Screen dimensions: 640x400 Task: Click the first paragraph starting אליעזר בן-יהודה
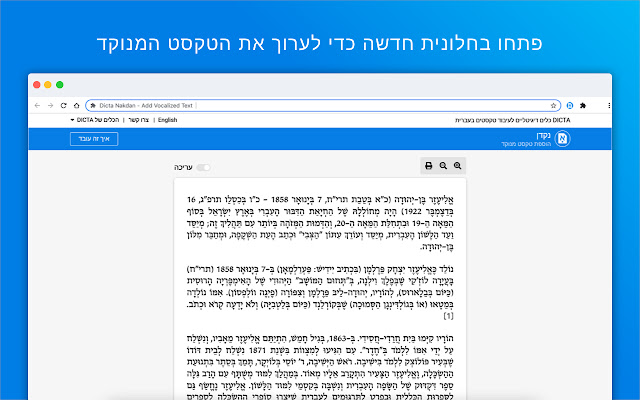tap(320, 223)
